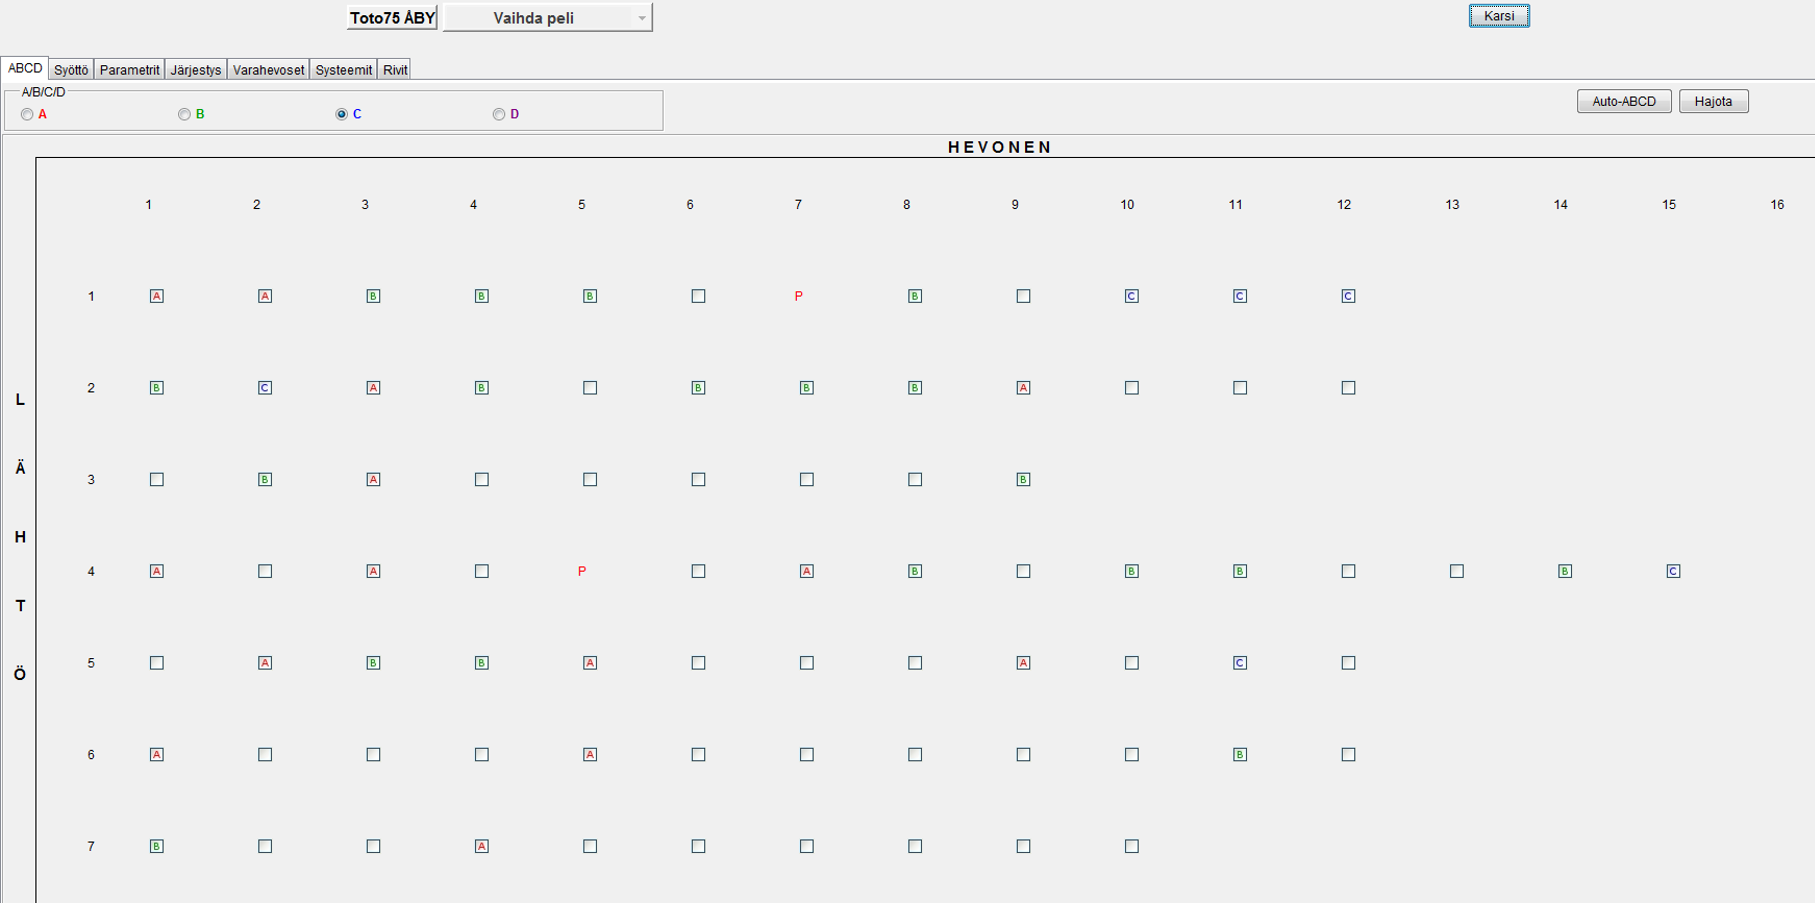This screenshot has height=903, width=1815.
Task: Expand the Vaihda peli dropdown
Action: [x=547, y=18]
